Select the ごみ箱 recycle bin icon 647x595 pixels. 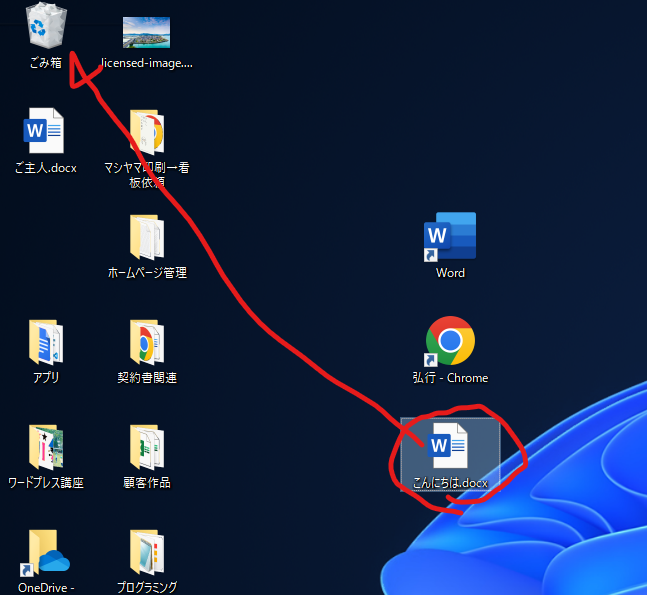click(x=46, y=26)
